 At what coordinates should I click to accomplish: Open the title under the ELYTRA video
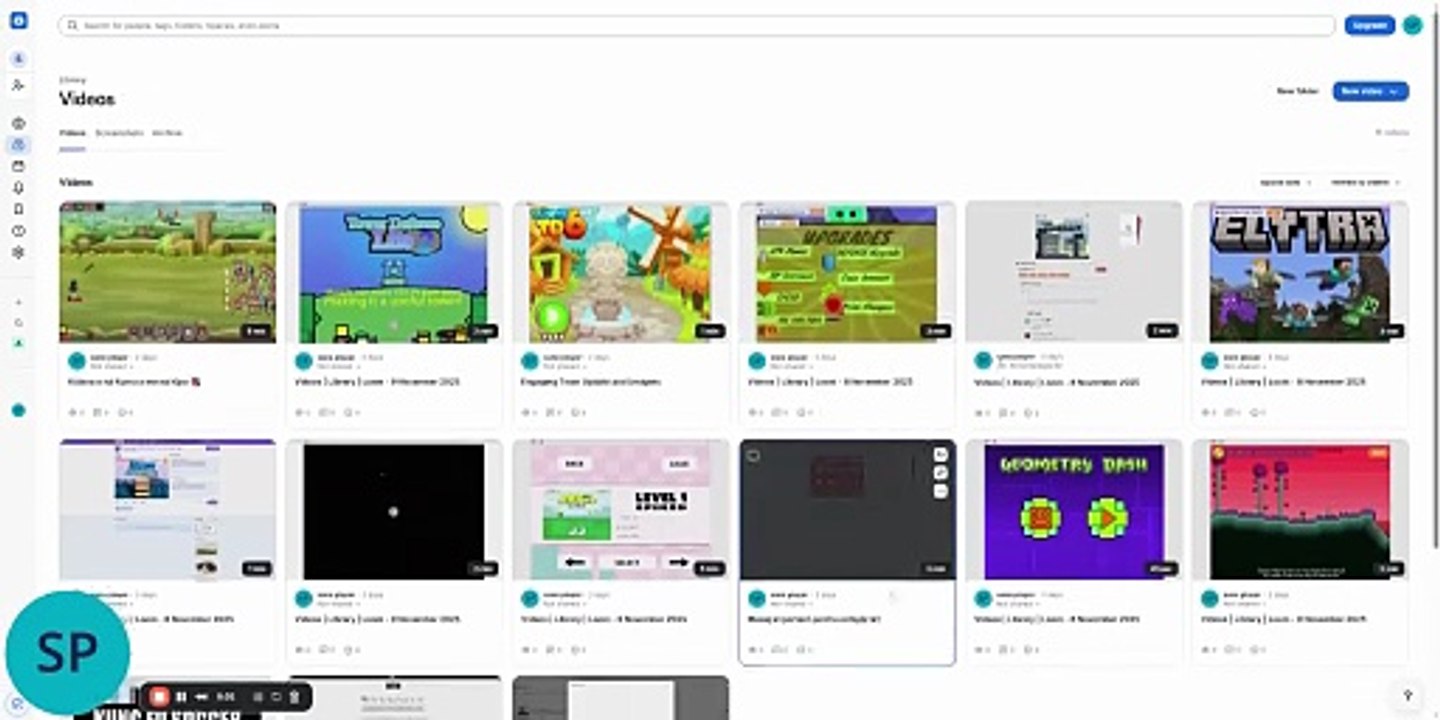click(x=1284, y=382)
